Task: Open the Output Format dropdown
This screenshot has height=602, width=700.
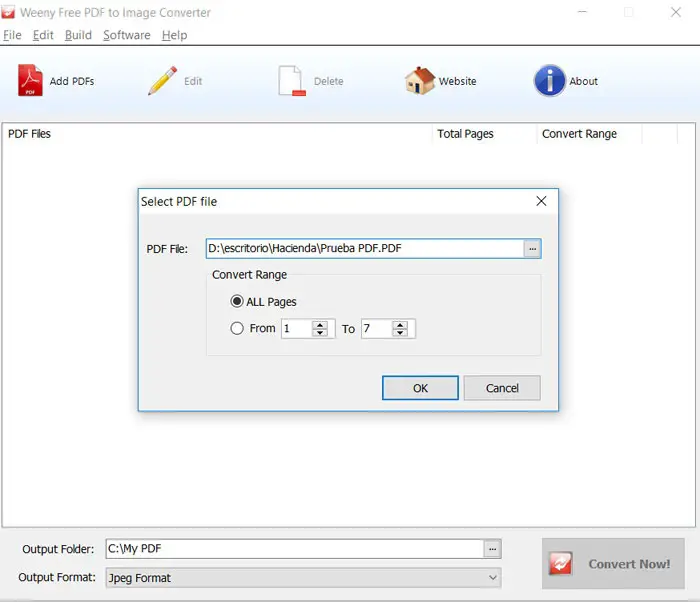Action: [303, 577]
